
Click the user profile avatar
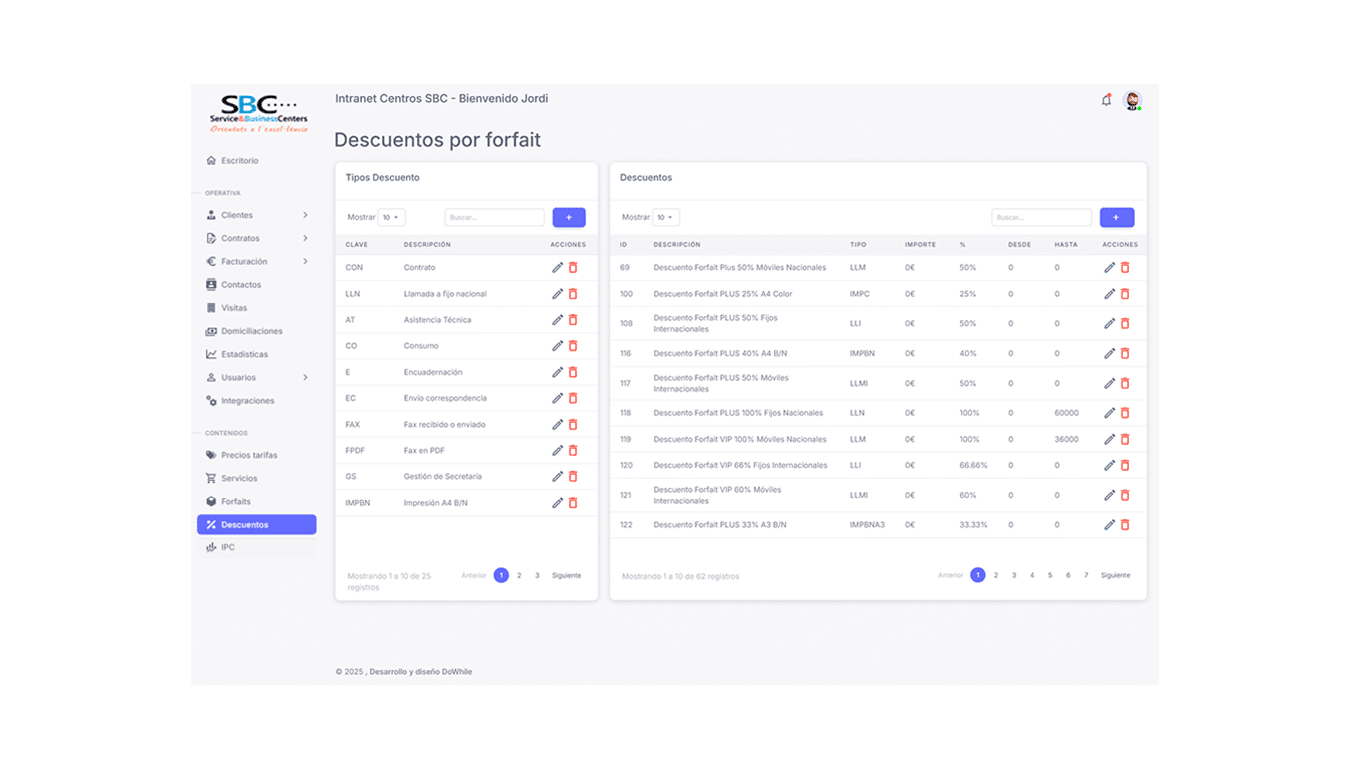[x=1133, y=100]
